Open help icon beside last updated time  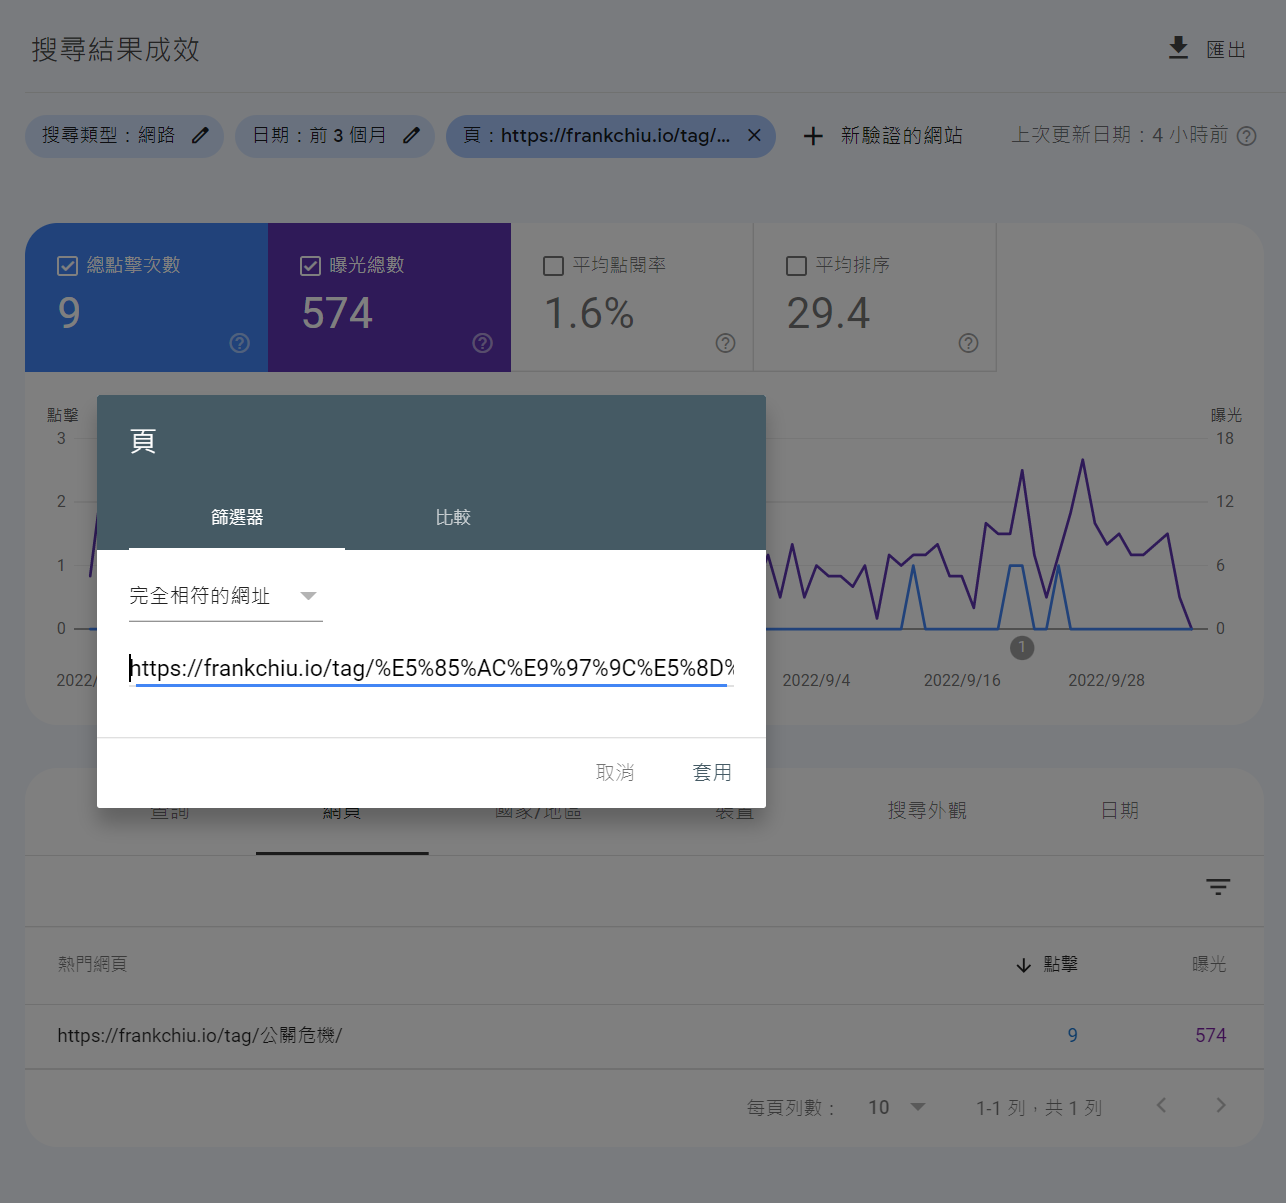point(1246,136)
